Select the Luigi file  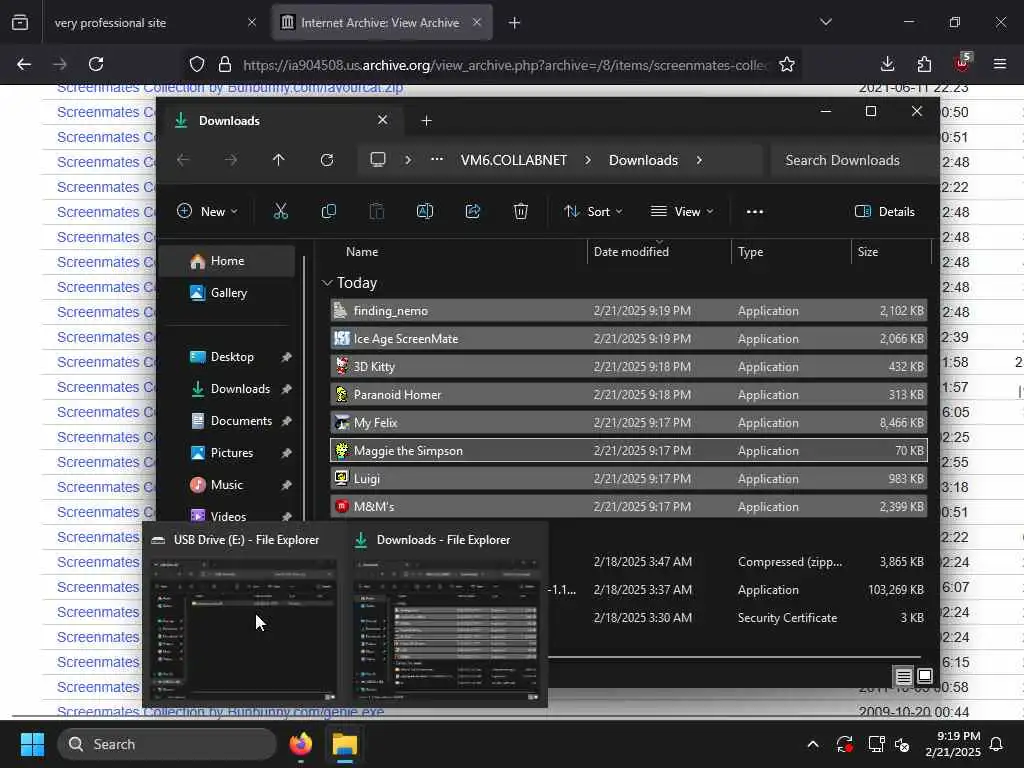click(628, 479)
